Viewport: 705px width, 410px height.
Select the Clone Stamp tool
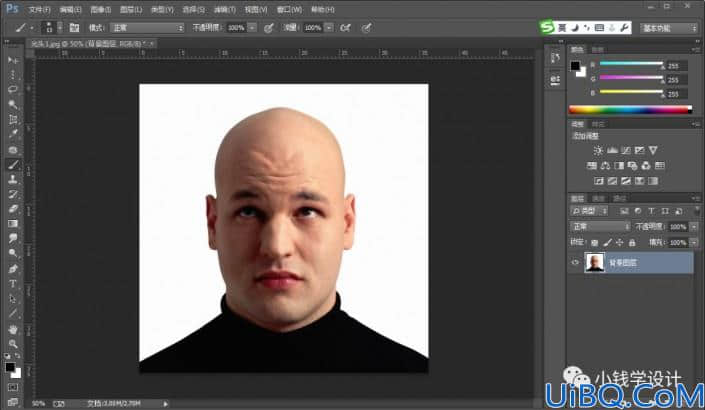[x=13, y=179]
